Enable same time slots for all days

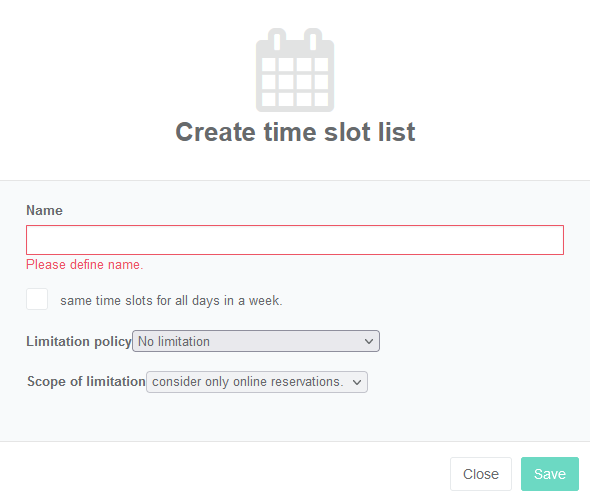coord(37,299)
